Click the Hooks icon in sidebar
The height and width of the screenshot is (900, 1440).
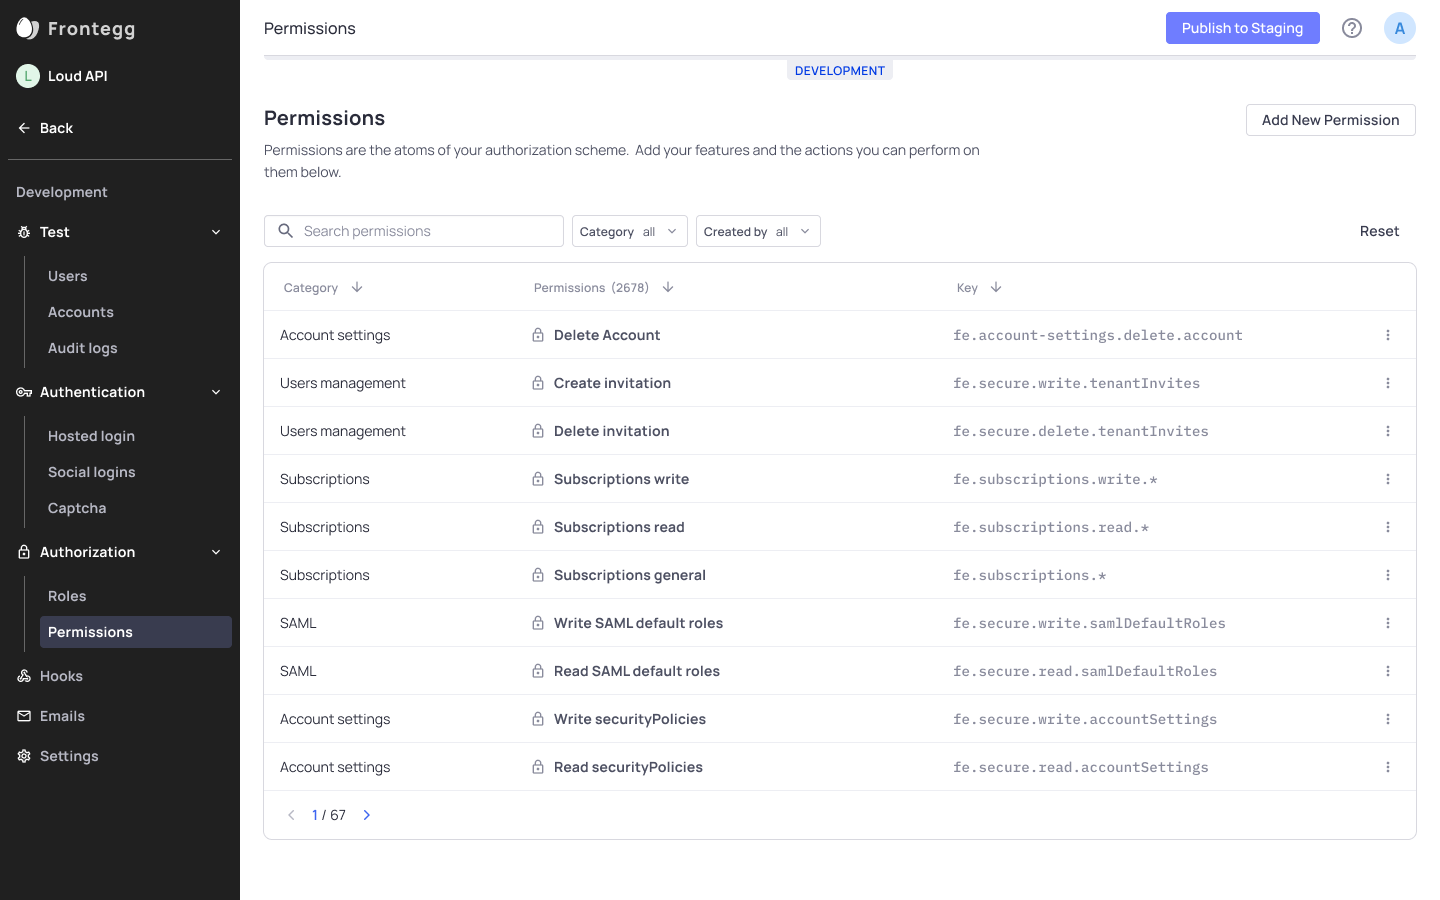click(24, 676)
